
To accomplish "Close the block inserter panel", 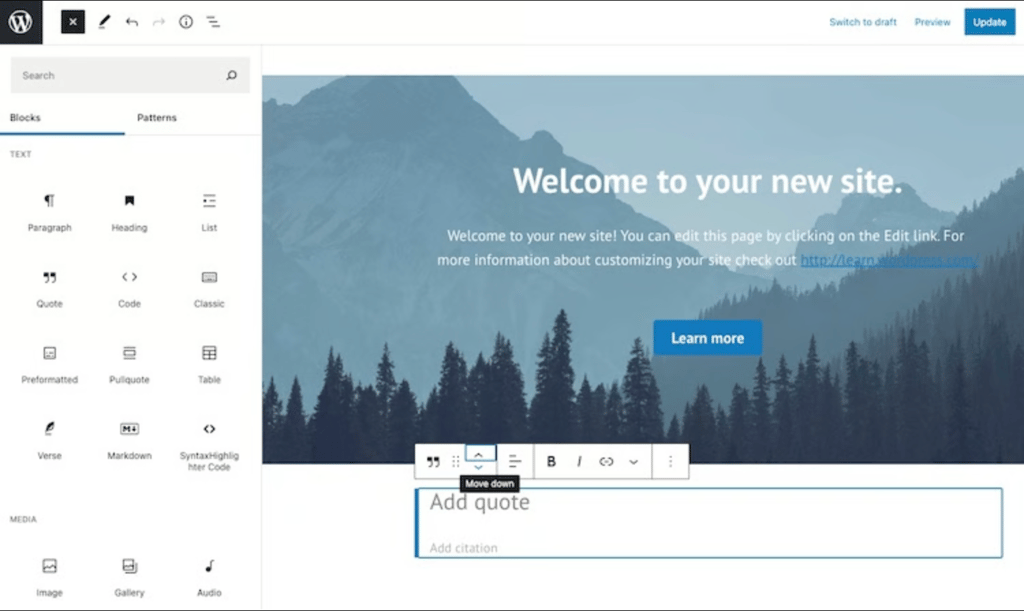I will pyautogui.click(x=72, y=22).
